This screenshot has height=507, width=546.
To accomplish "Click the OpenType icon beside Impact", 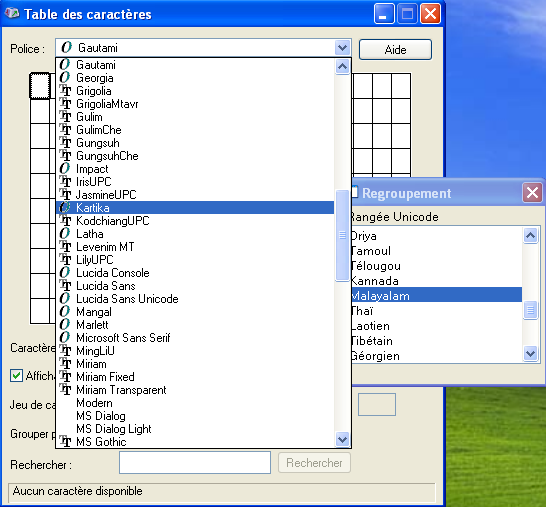I will click(x=65, y=169).
